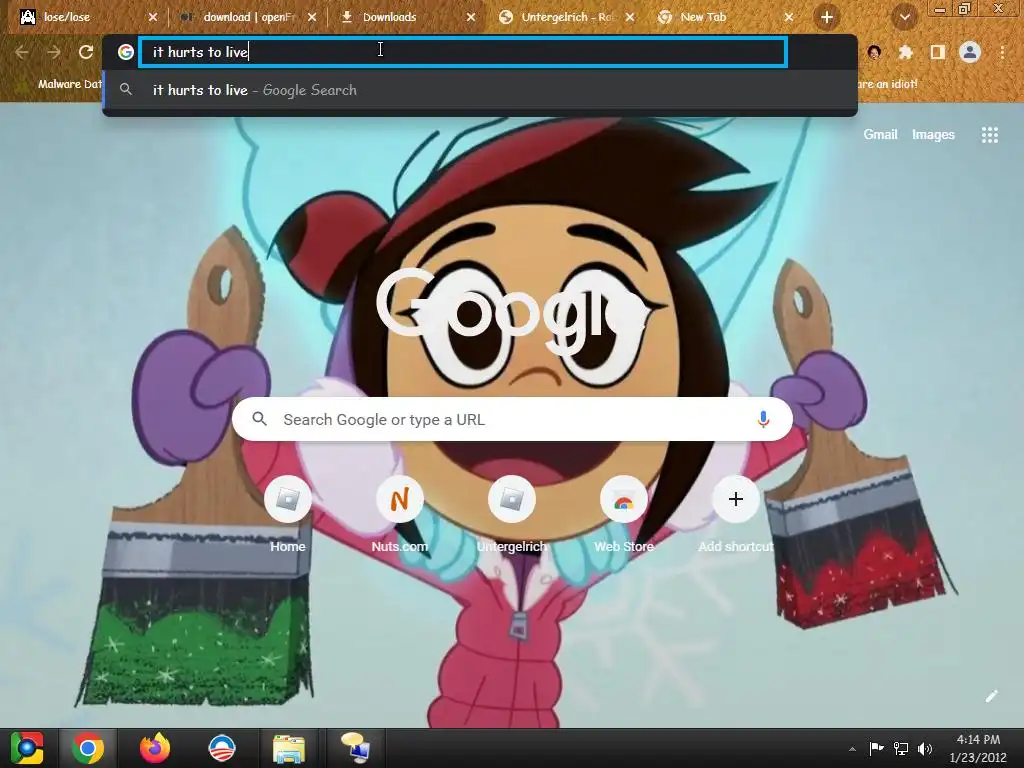1024x768 pixels.
Task: Launch Firefox from the taskbar
Action: [x=155, y=748]
